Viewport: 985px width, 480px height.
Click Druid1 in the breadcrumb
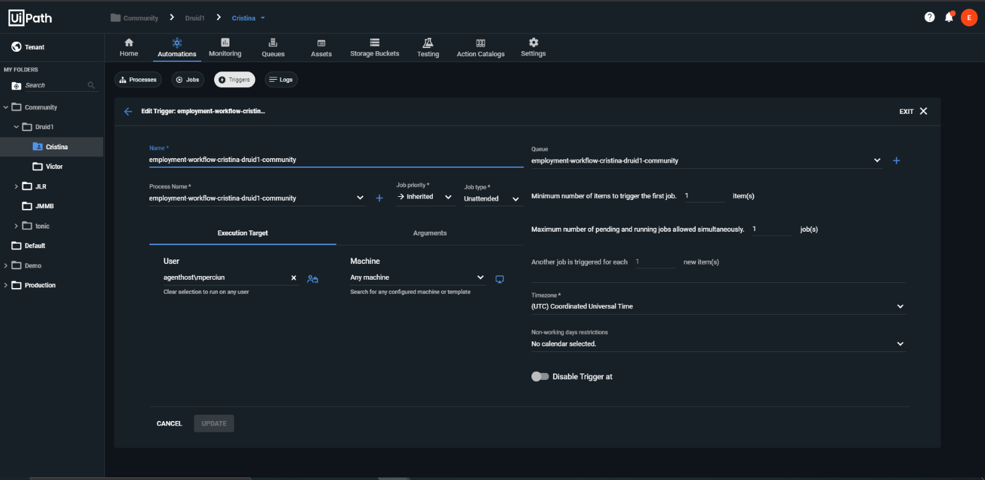tap(195, 18)
